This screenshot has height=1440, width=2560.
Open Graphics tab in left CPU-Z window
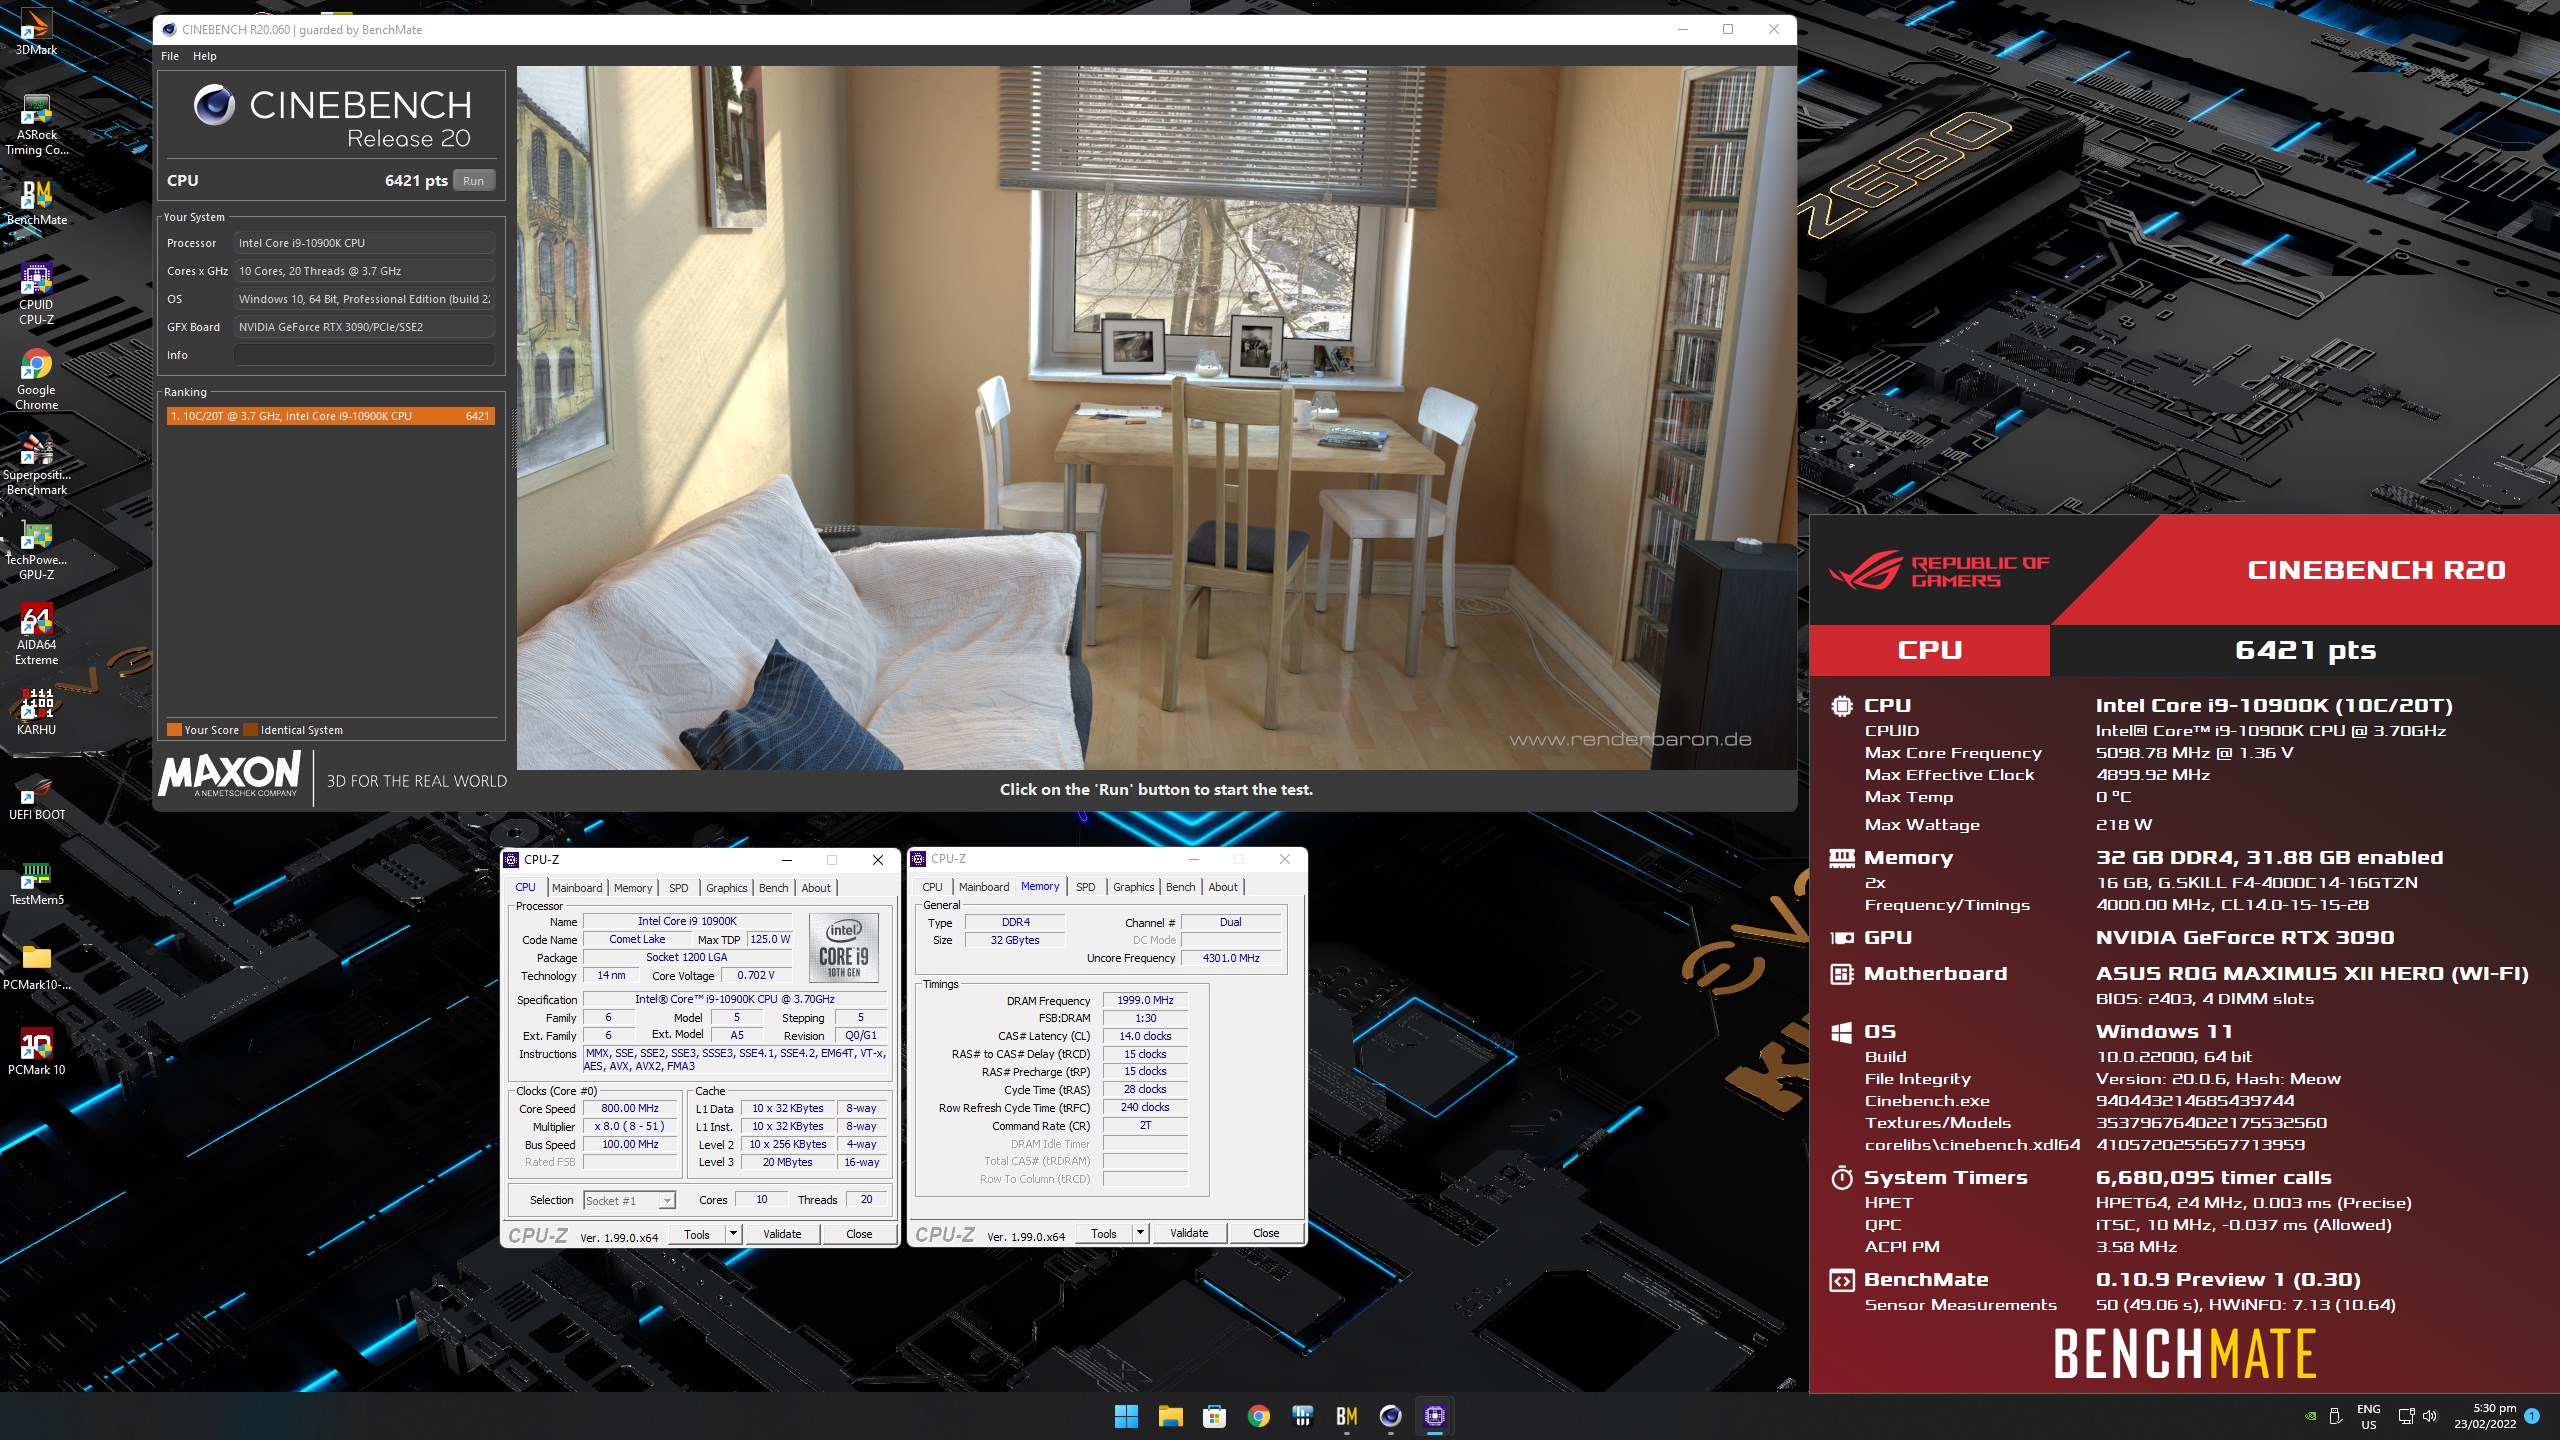coord(726,888)
